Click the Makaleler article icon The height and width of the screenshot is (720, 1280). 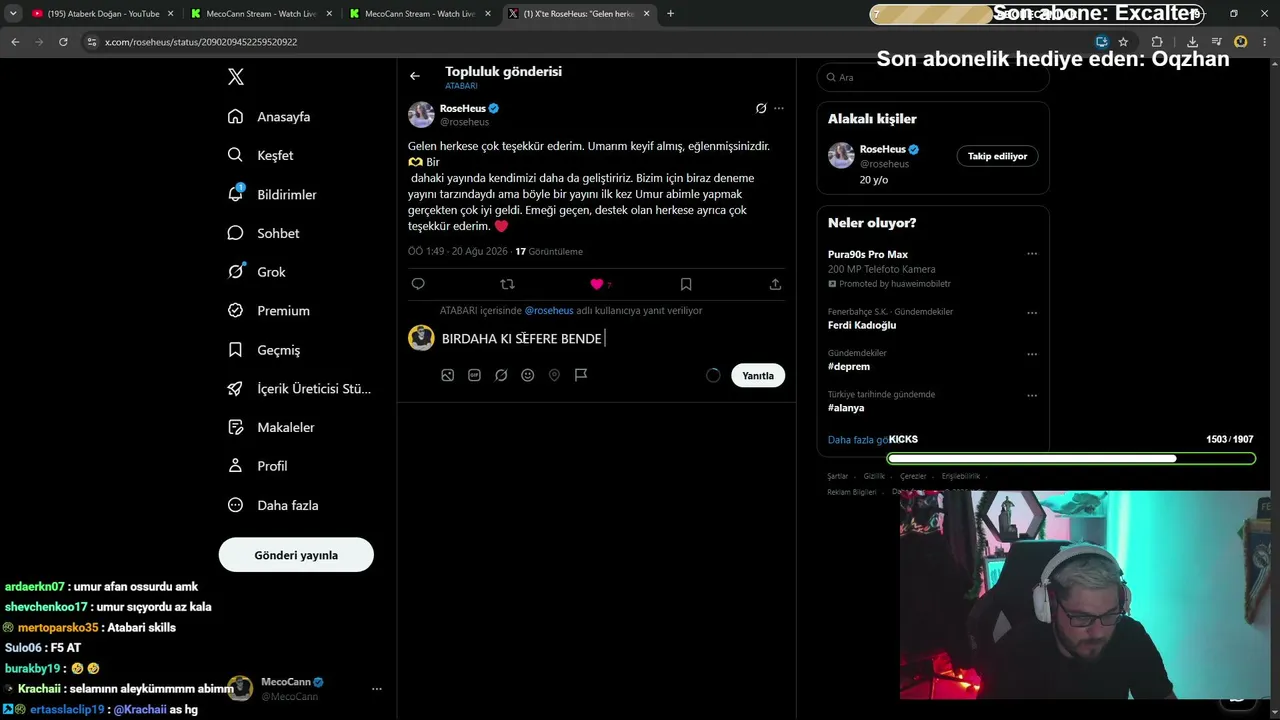click(236, 427)
